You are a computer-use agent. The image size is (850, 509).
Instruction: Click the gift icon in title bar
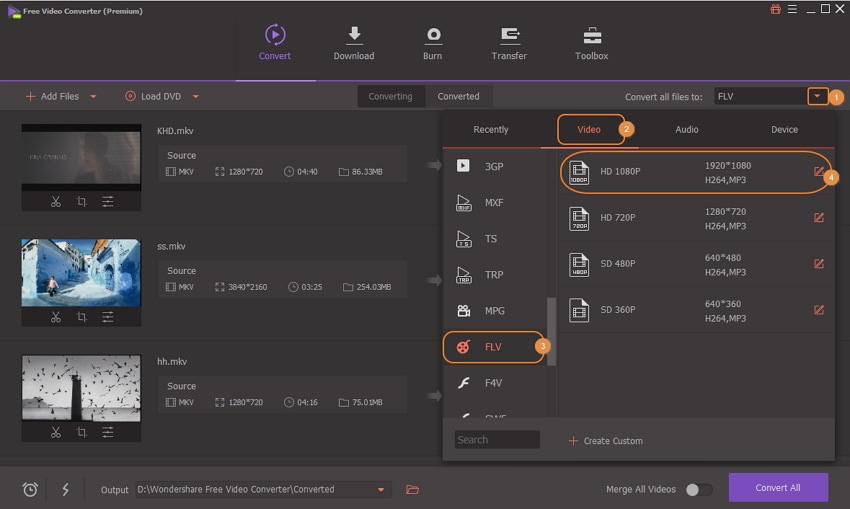point(776,9)
